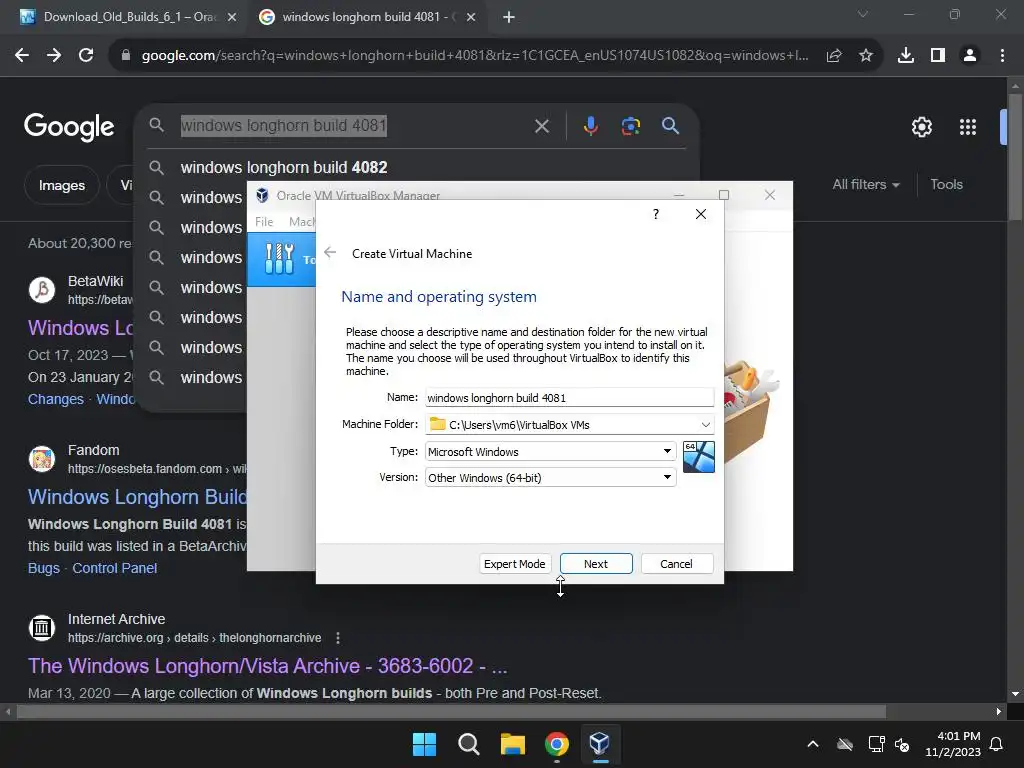Open a new Chrome tab

coord(509,18)
